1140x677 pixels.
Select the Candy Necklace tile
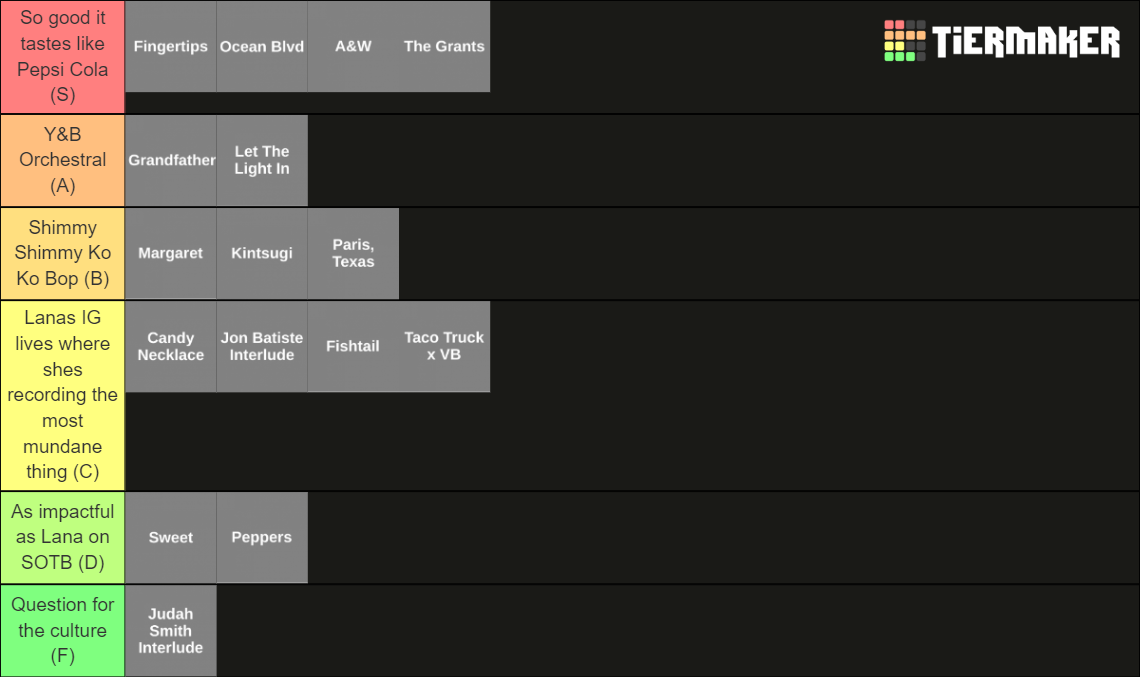click(171, 346)
